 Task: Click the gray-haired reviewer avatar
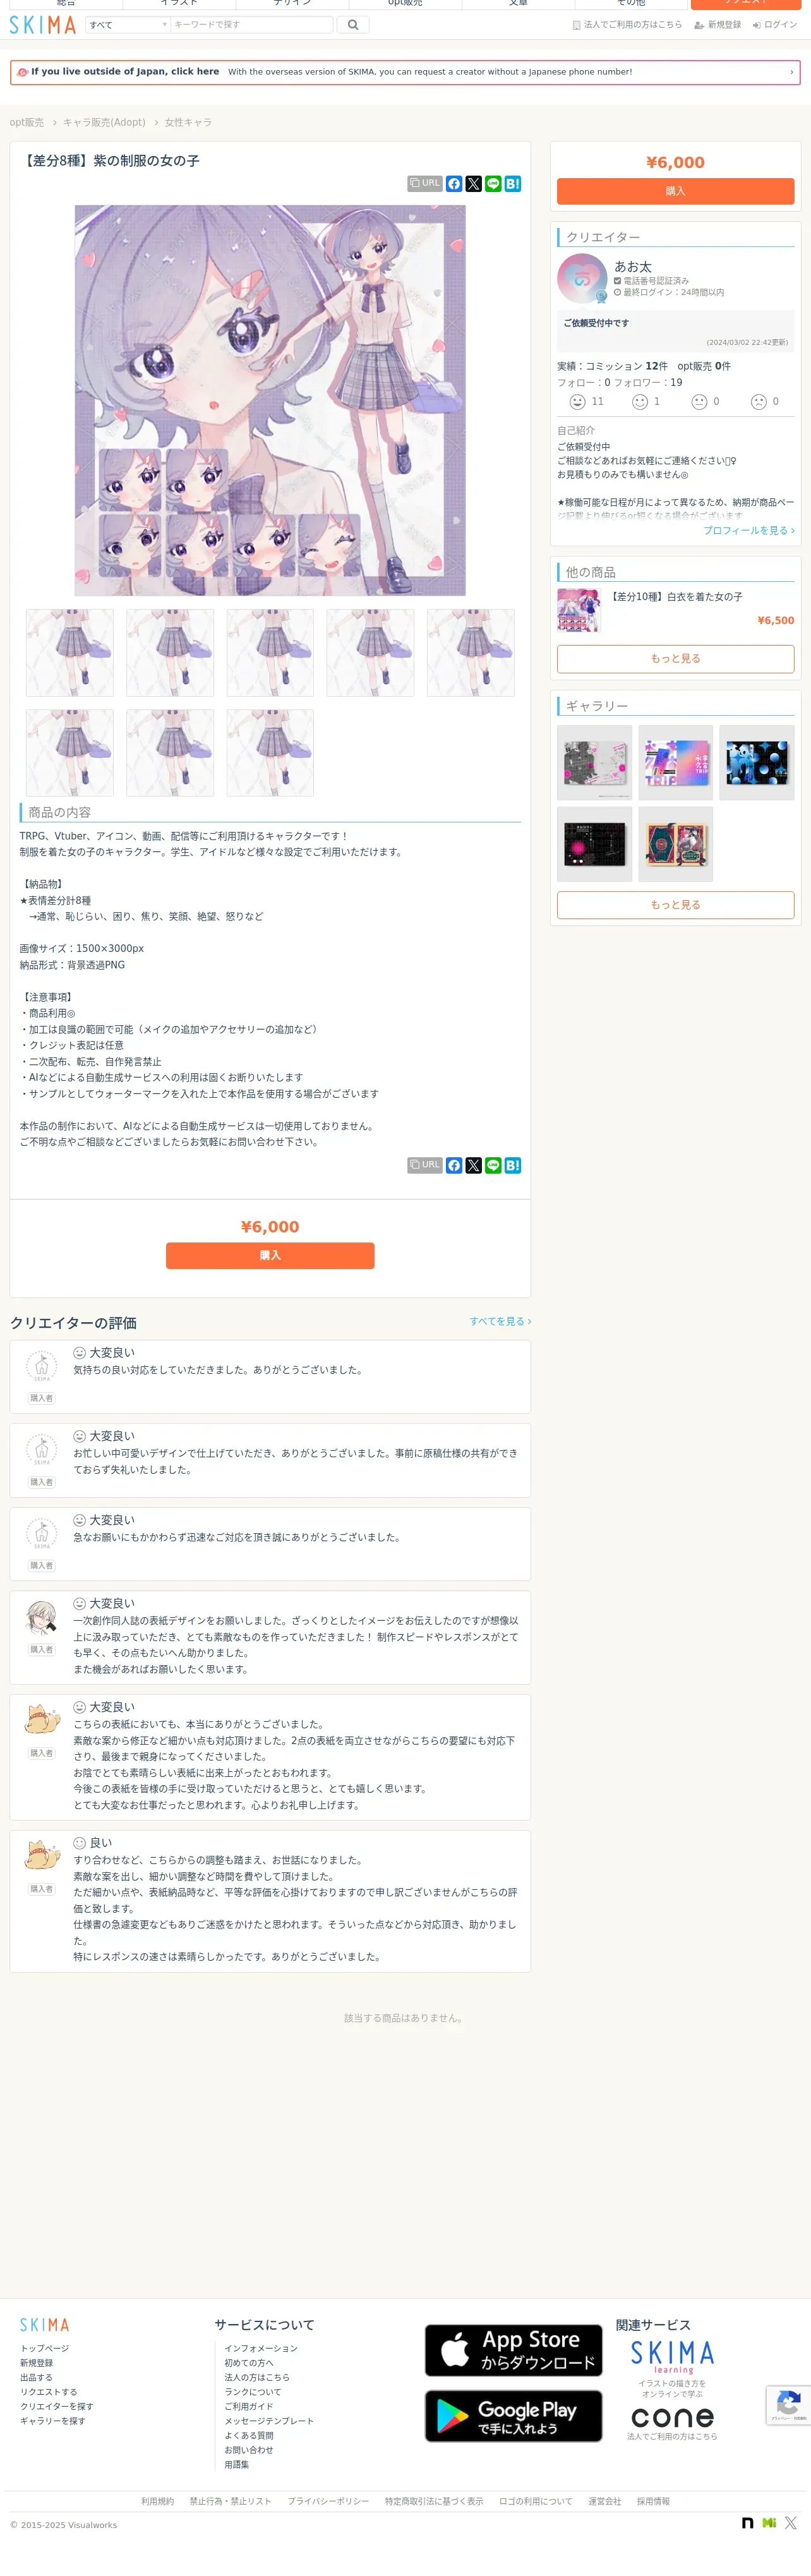(41, 1617)
